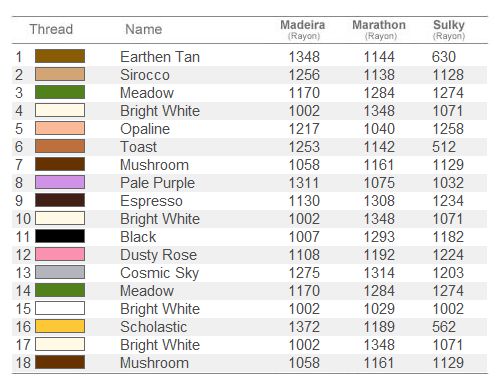Click the Cosmic Sky gray swatch
The width and height of the screenshot is (500, 384).
(60, 272)
